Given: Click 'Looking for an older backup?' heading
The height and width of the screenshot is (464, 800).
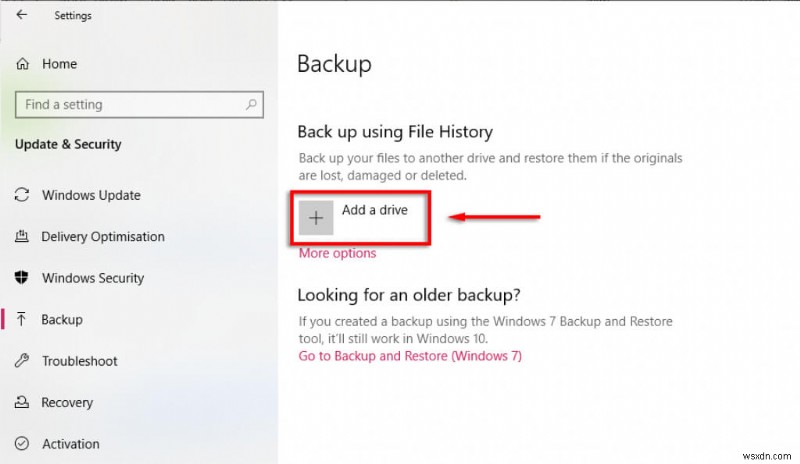Looking at the screenshot, I should coord(409,295).
